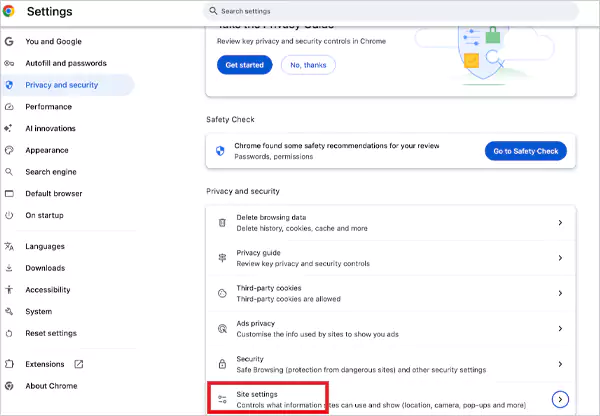Click the download arrow icon beside Downloads
The height and width of the screenshot is (416, 600).
(x=9, y=268)
